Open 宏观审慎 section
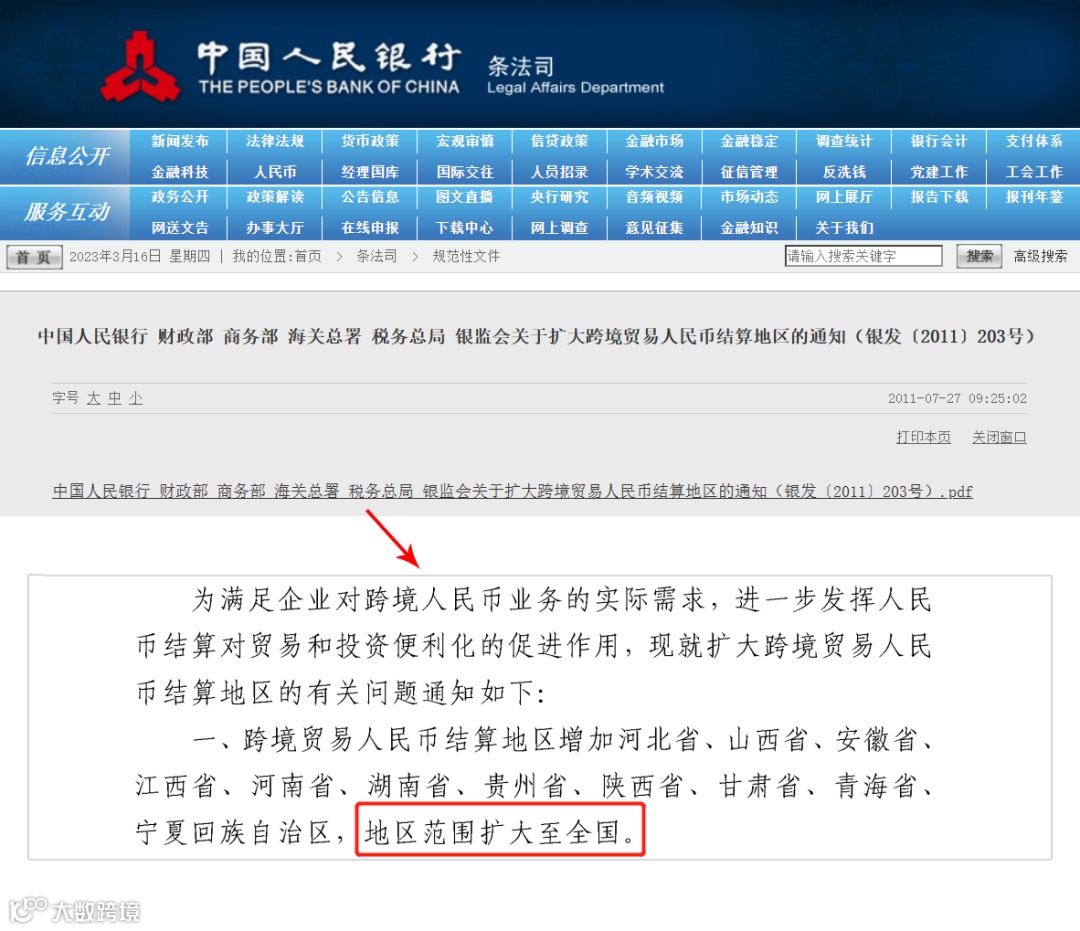 pyautogui.click(x=465, y=141)
